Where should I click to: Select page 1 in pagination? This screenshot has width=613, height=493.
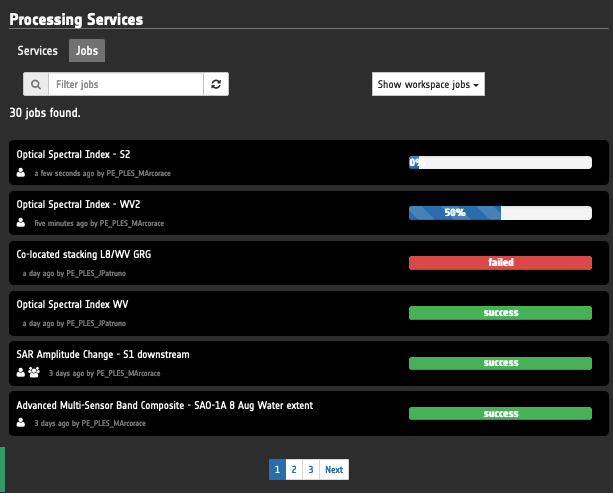(276, 469)
